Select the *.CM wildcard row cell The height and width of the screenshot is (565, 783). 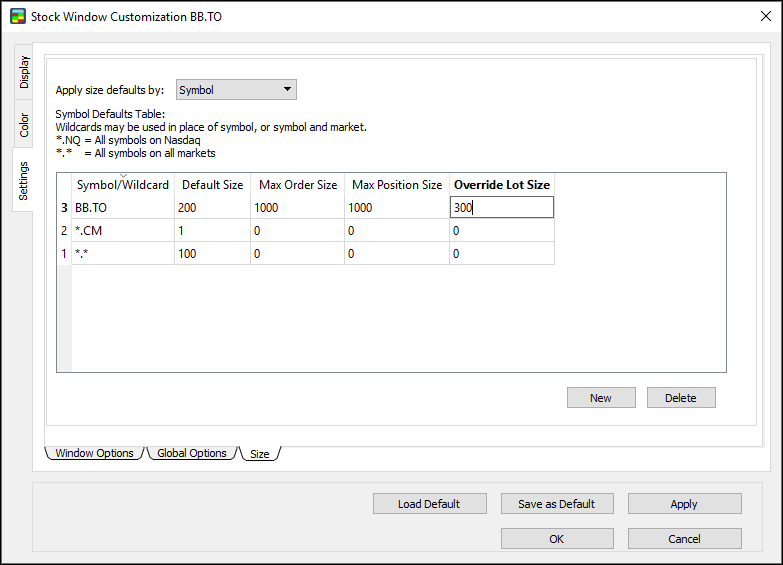[x=123, y=231]
